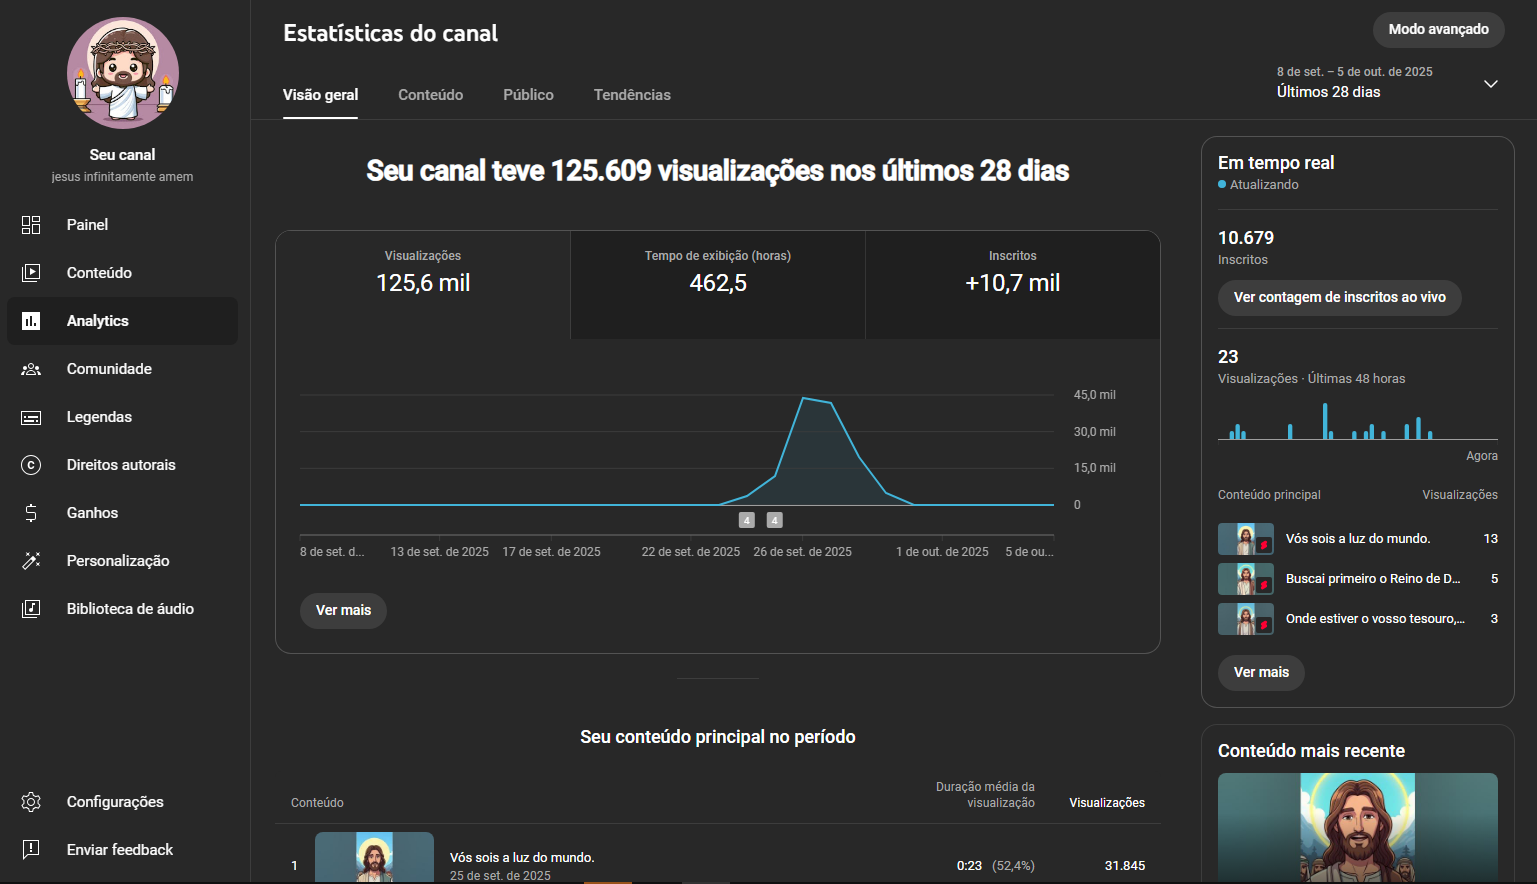Image resolution: width=1537 pixels, height=884 pixels.
Task: Open the Legendas subtitles icon
Action: pos(31,417)
